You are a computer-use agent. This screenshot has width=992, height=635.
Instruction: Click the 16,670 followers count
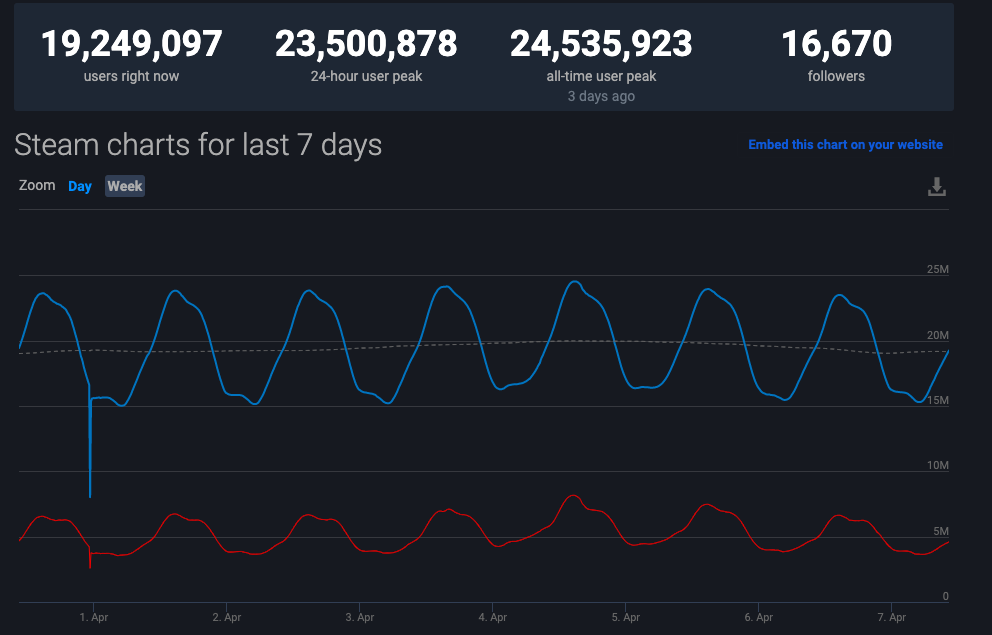(x=836, y=44)
